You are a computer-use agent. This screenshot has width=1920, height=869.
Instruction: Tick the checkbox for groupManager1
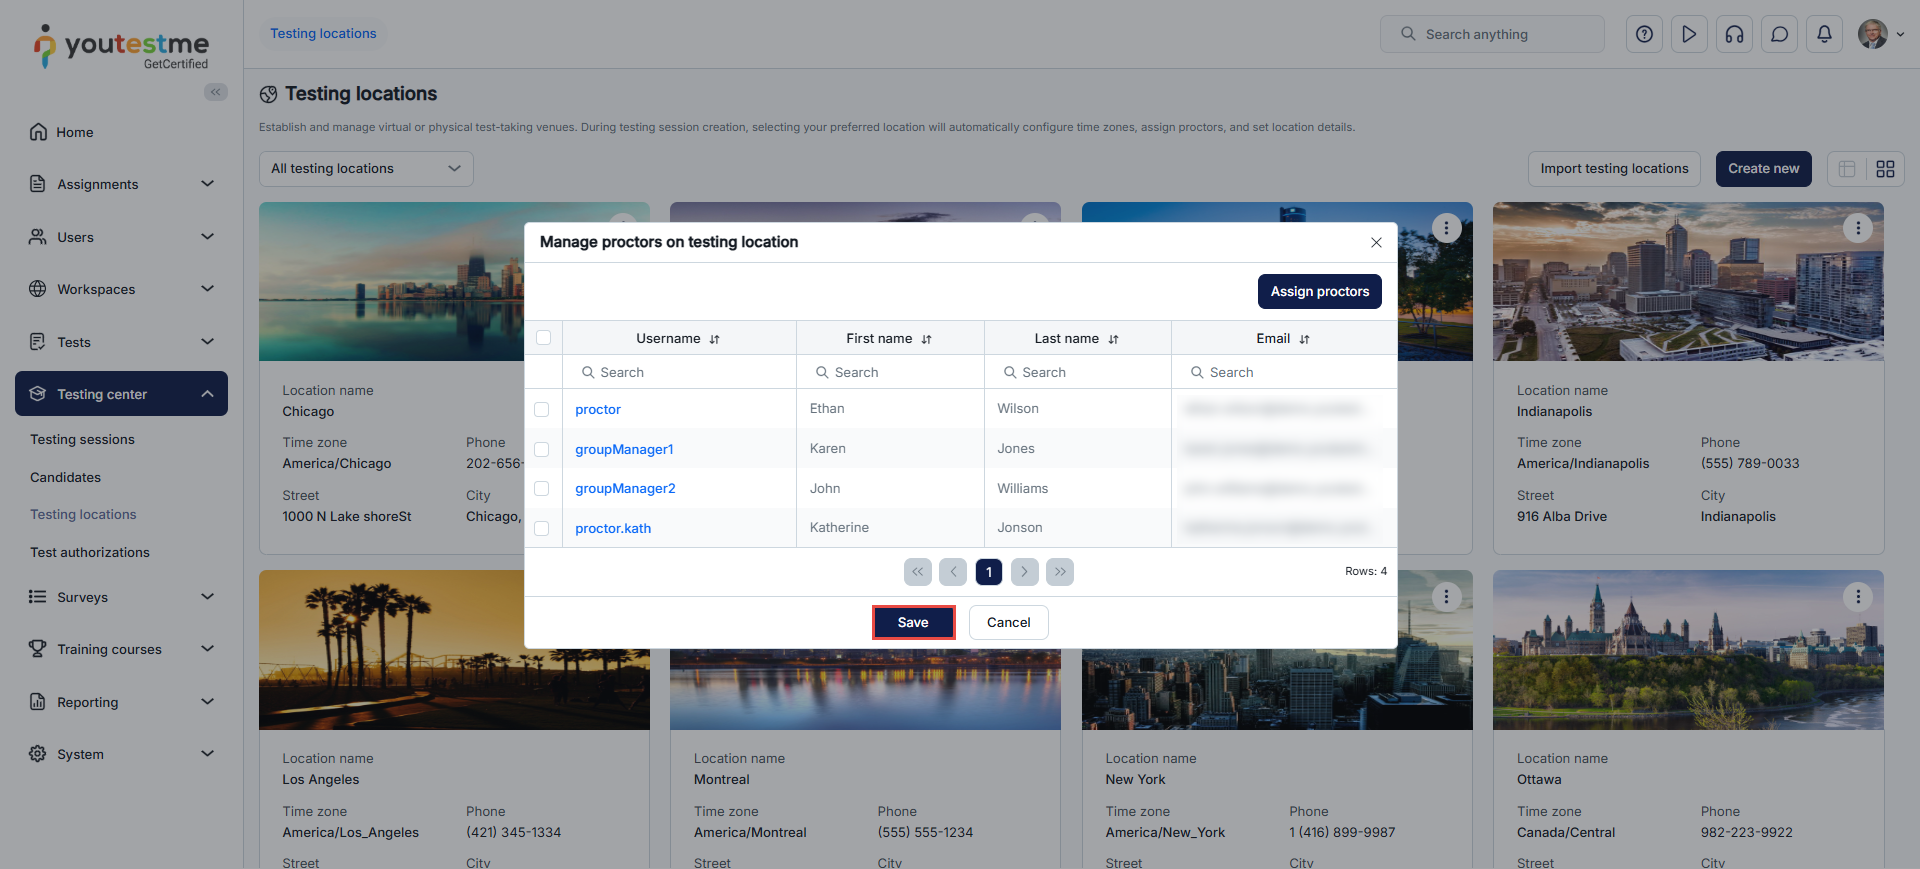click(x=542, y=449)
